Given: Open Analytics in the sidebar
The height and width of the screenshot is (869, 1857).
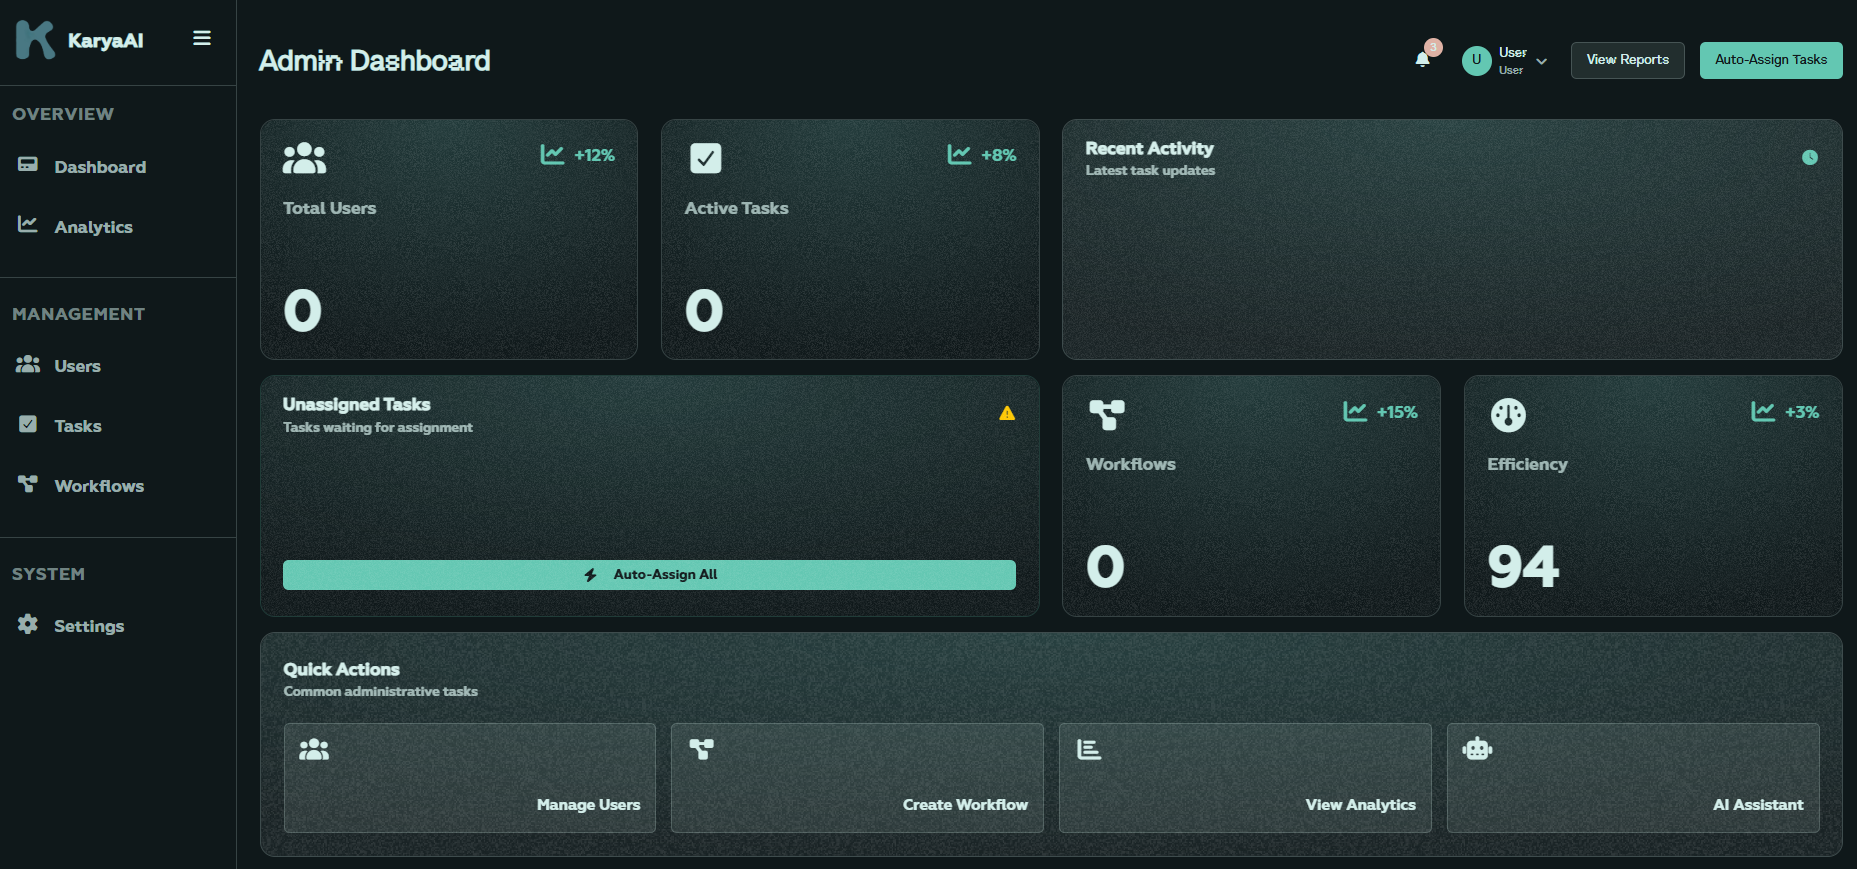Looking at the screenshot, I should (93, 227).
